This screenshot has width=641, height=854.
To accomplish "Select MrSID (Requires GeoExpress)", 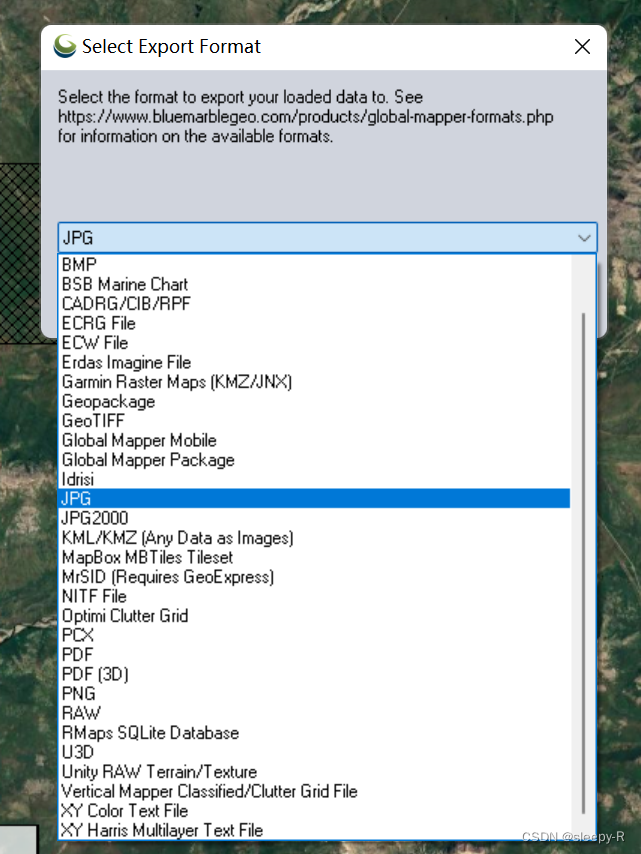I will 314,577.
